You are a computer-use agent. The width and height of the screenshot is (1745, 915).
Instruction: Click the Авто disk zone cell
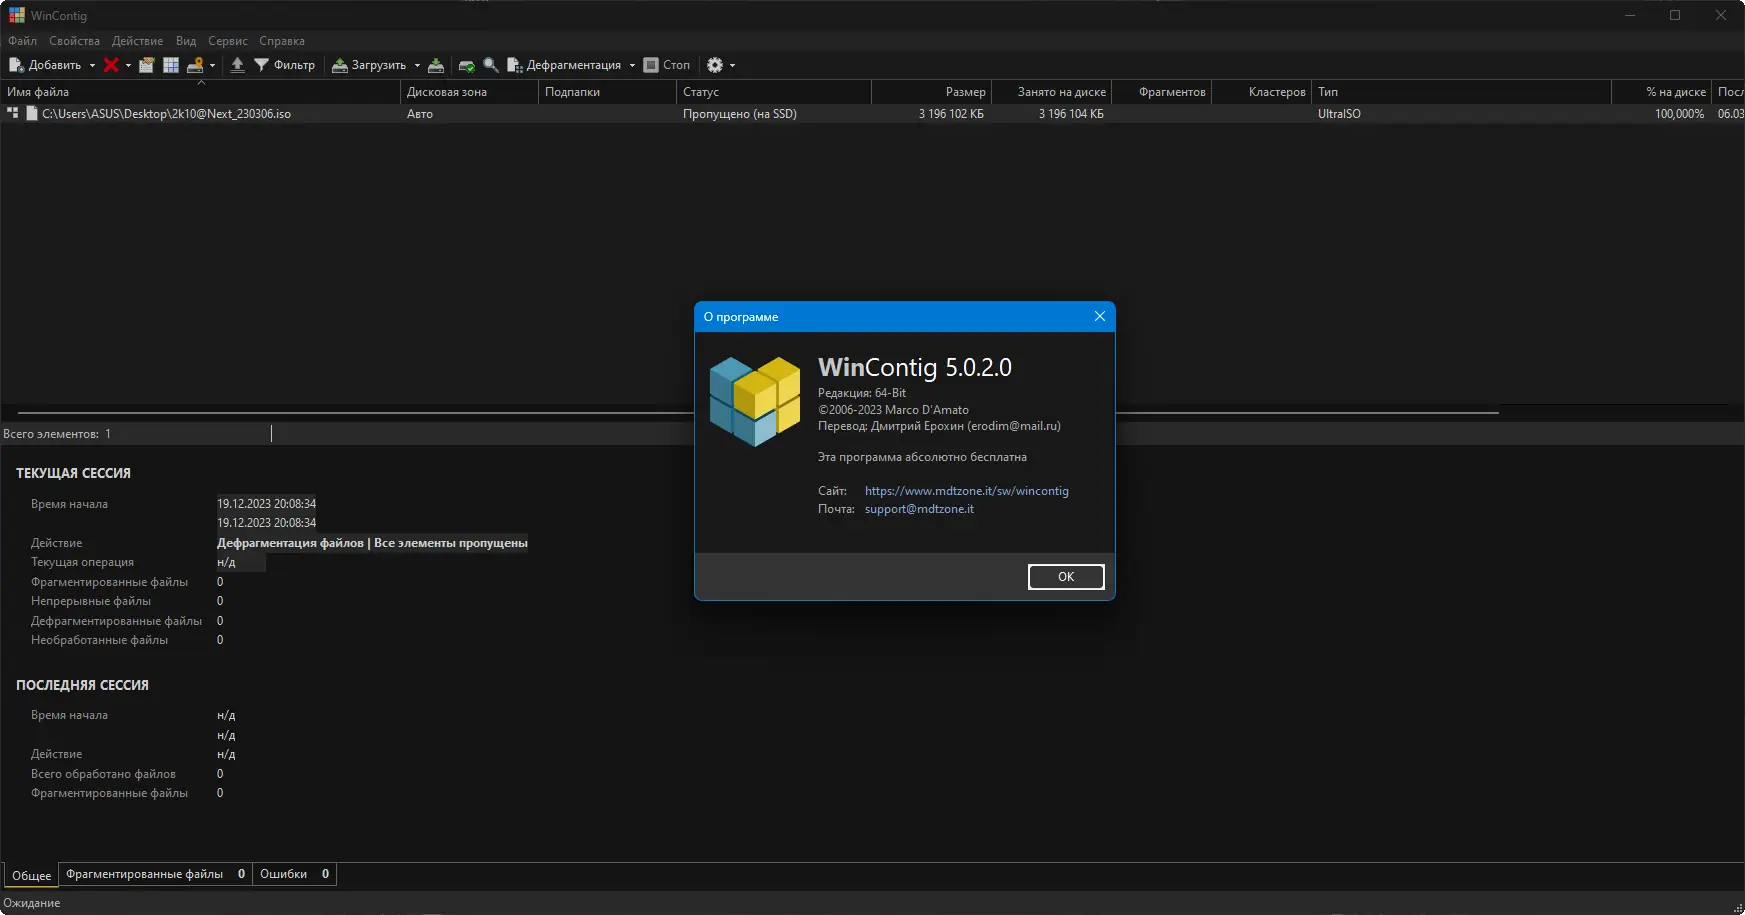click(420, 114)
